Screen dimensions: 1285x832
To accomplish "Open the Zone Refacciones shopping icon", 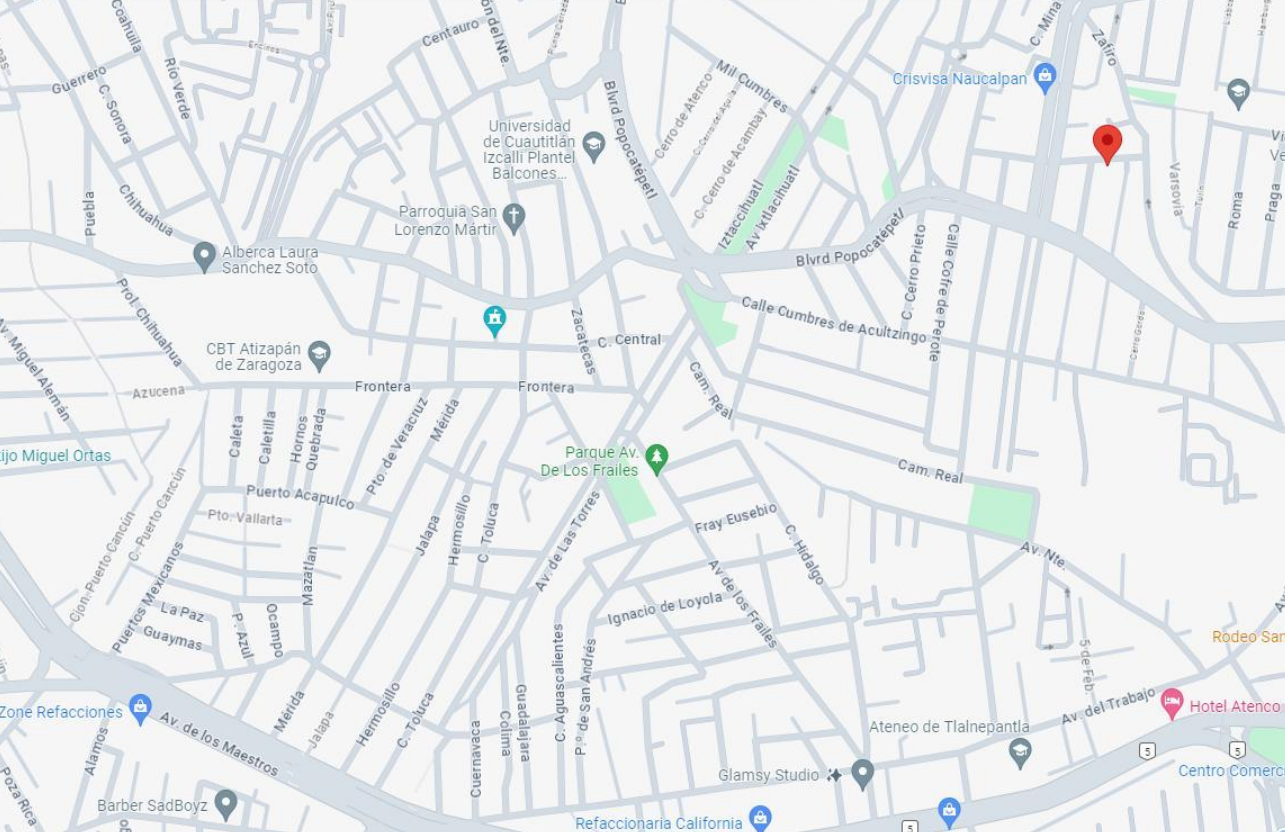I will click(140, 710).
